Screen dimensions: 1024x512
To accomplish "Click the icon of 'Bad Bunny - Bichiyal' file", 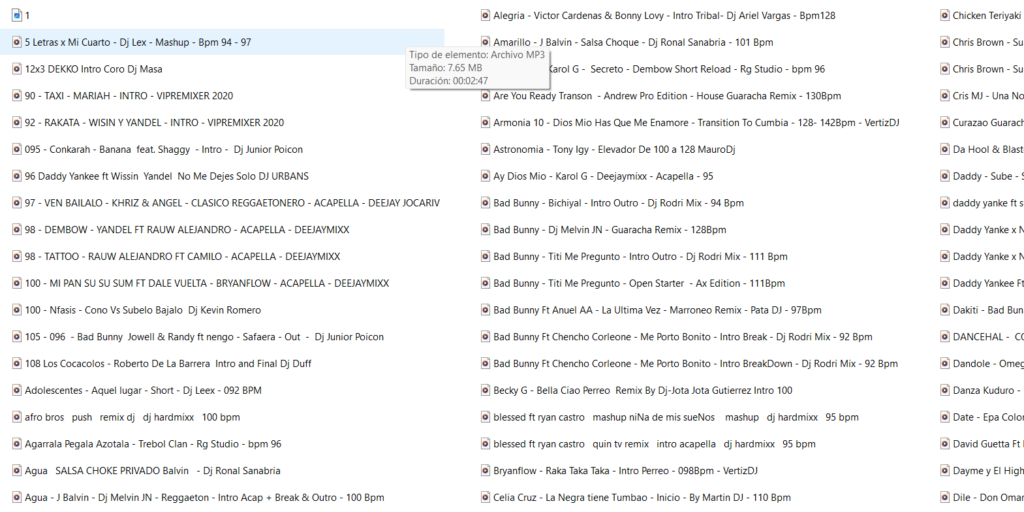I will (485, 202).
